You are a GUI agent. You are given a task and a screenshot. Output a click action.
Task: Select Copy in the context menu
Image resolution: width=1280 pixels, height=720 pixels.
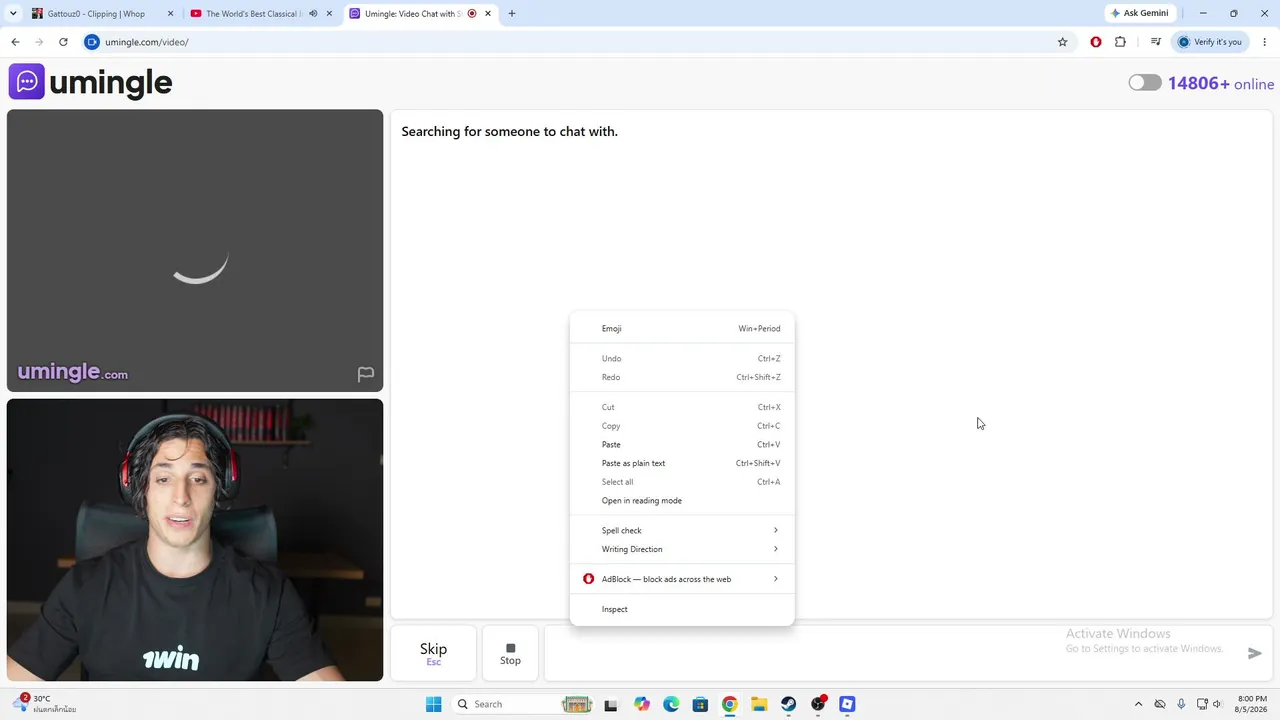(682, 426)
